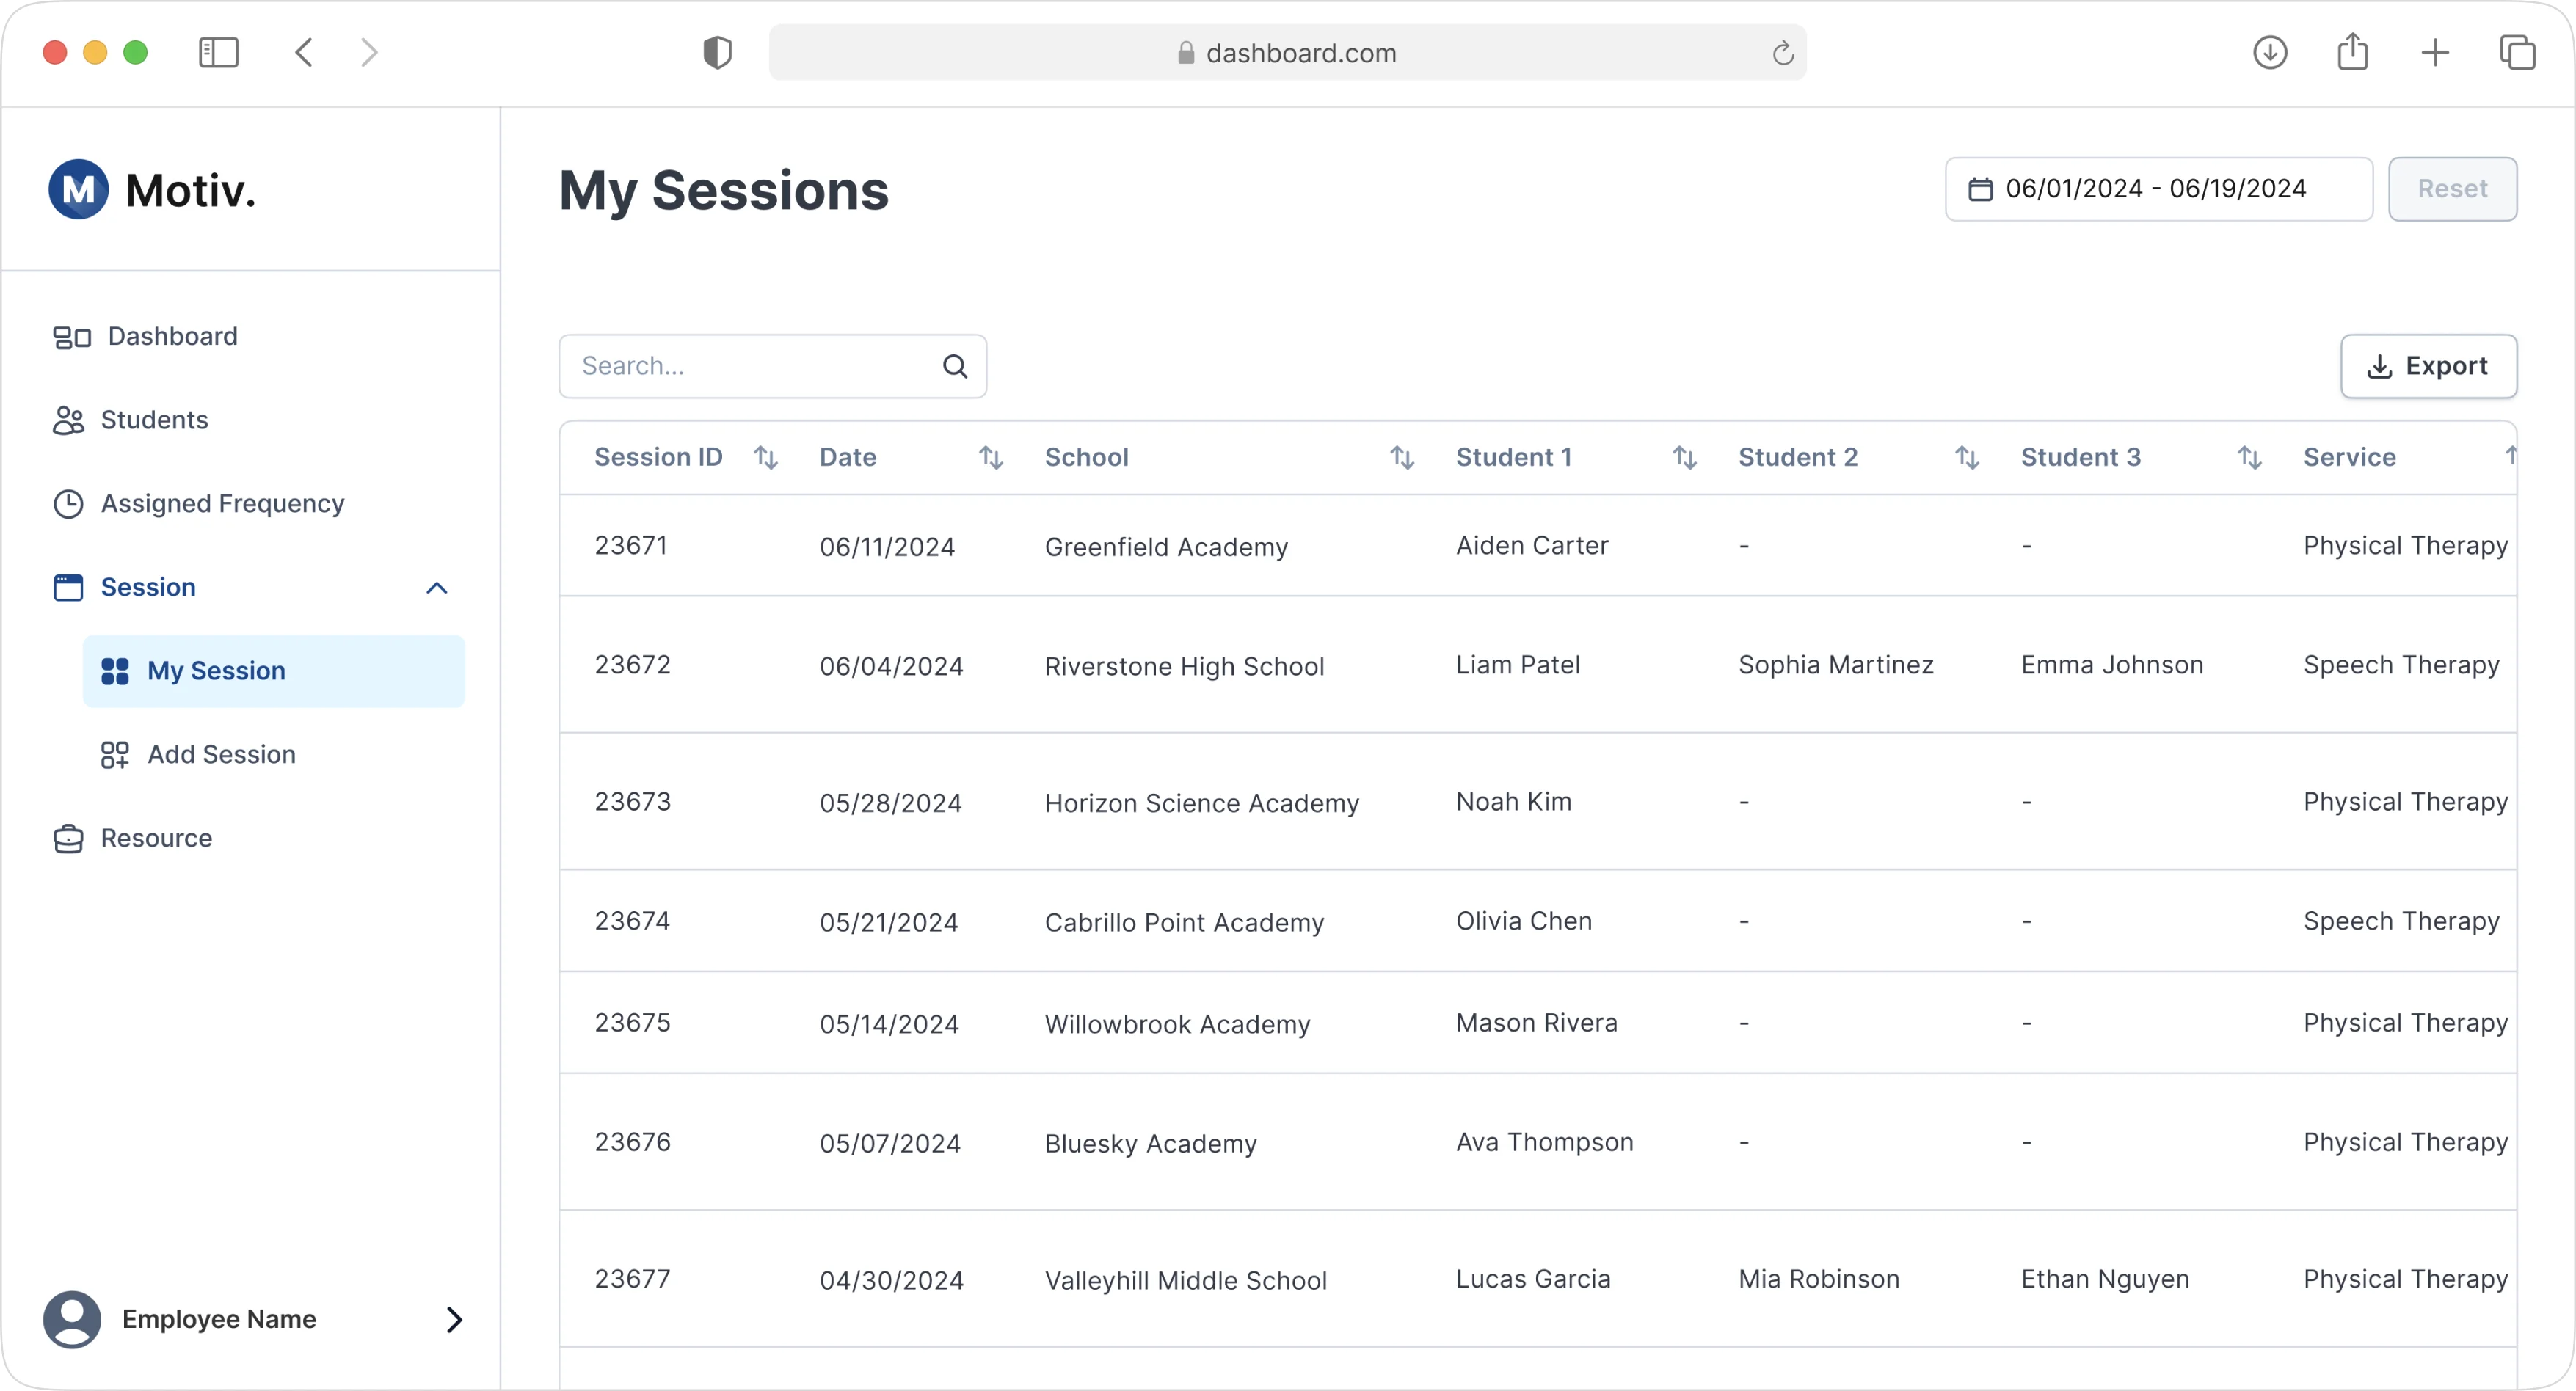Toggle the Date column sort order
Screen dimensions: 2576x1391
pos(992,457)
